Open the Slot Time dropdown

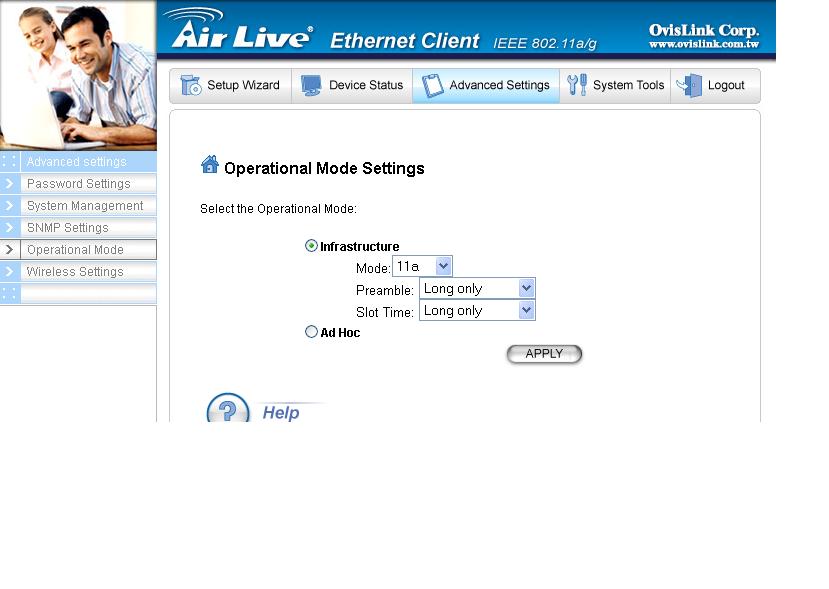pos(477,310)
